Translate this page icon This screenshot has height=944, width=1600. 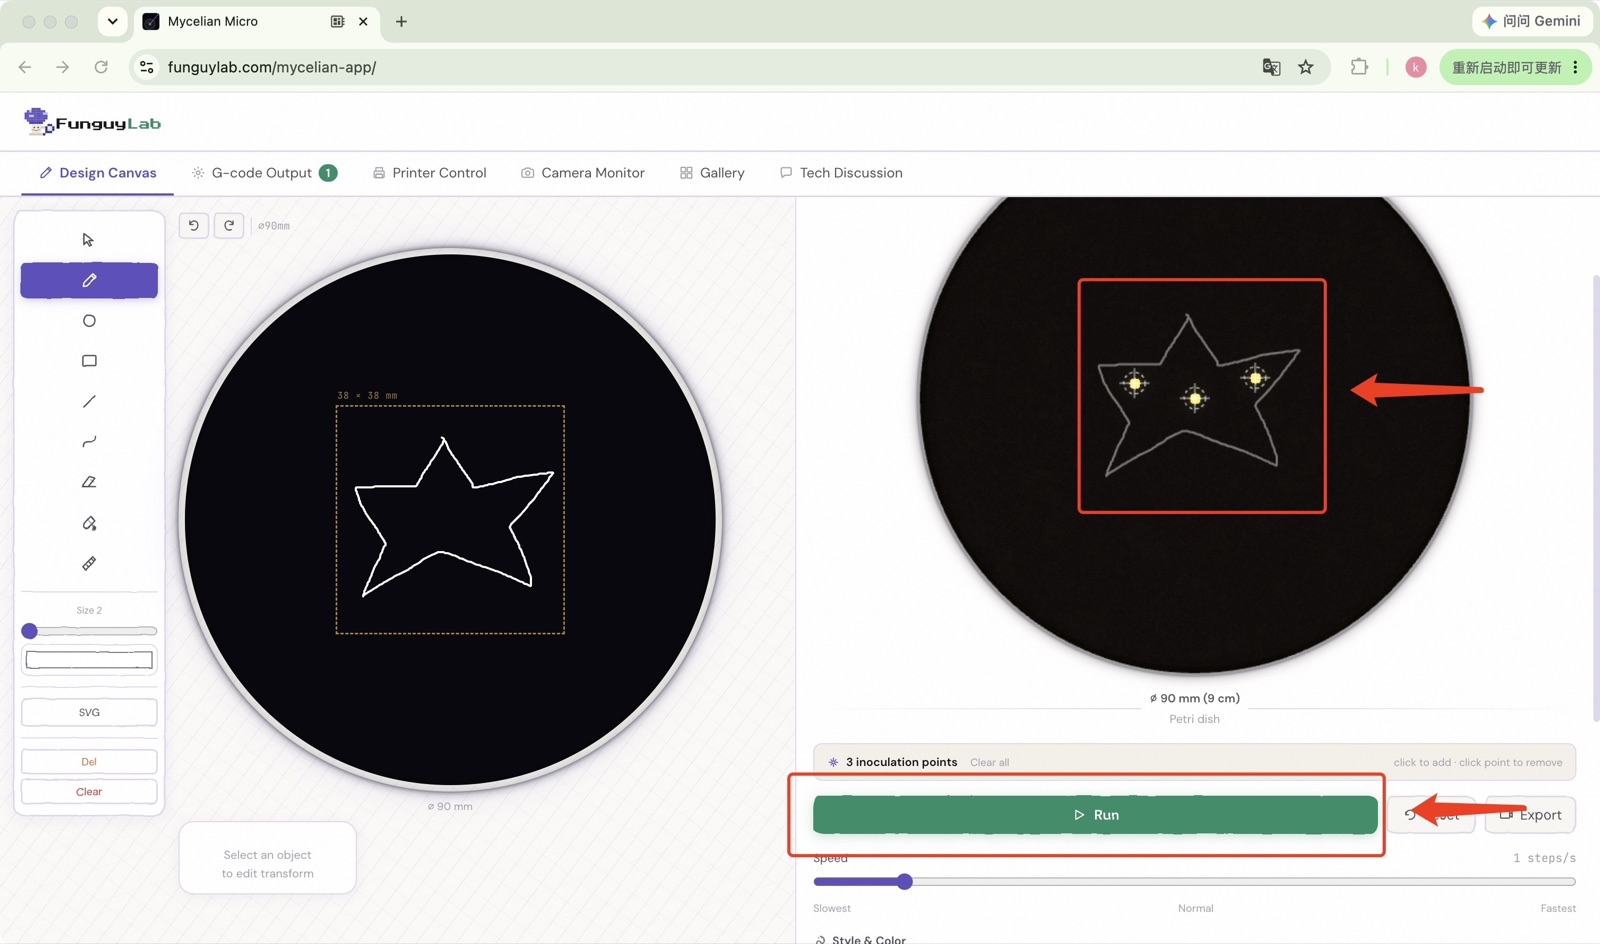coord(1271,67)
